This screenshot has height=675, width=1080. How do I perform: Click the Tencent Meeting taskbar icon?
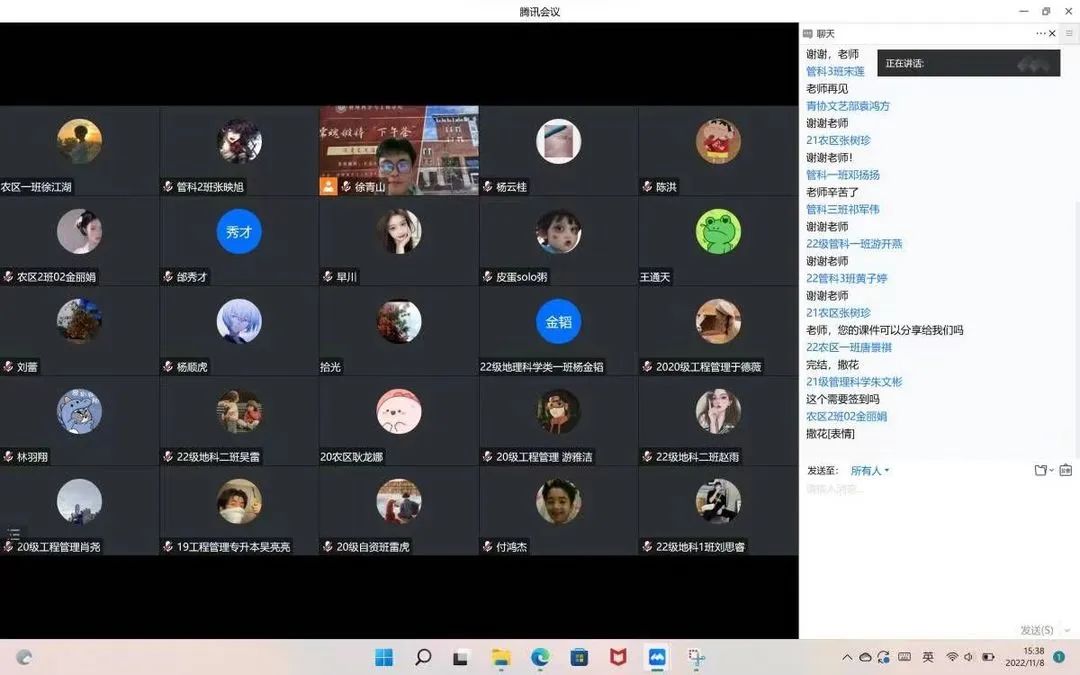(657, 657)
